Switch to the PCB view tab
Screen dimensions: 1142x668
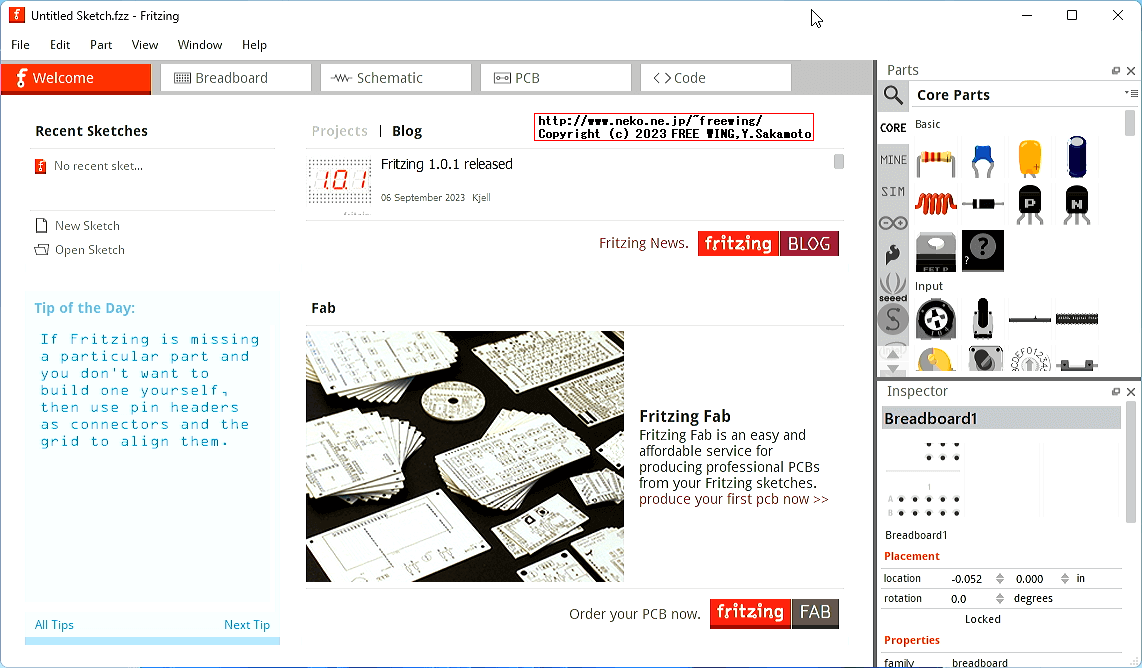(556, 78)
